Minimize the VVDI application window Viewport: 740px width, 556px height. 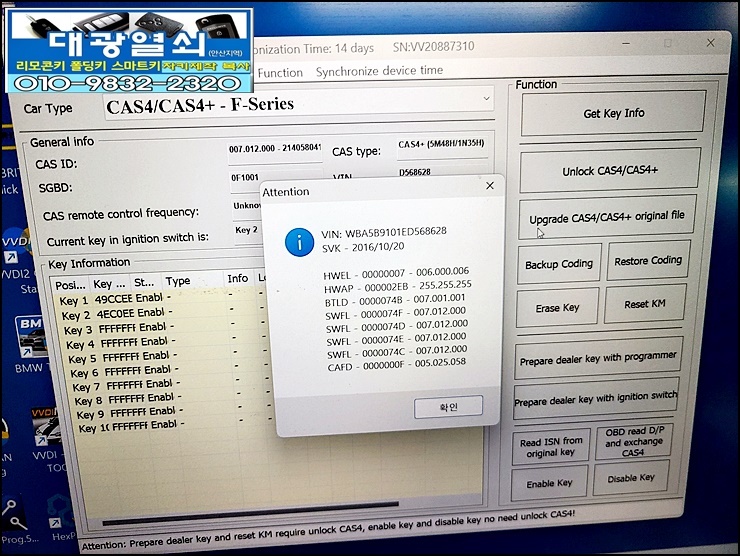(x=626, y=44)
